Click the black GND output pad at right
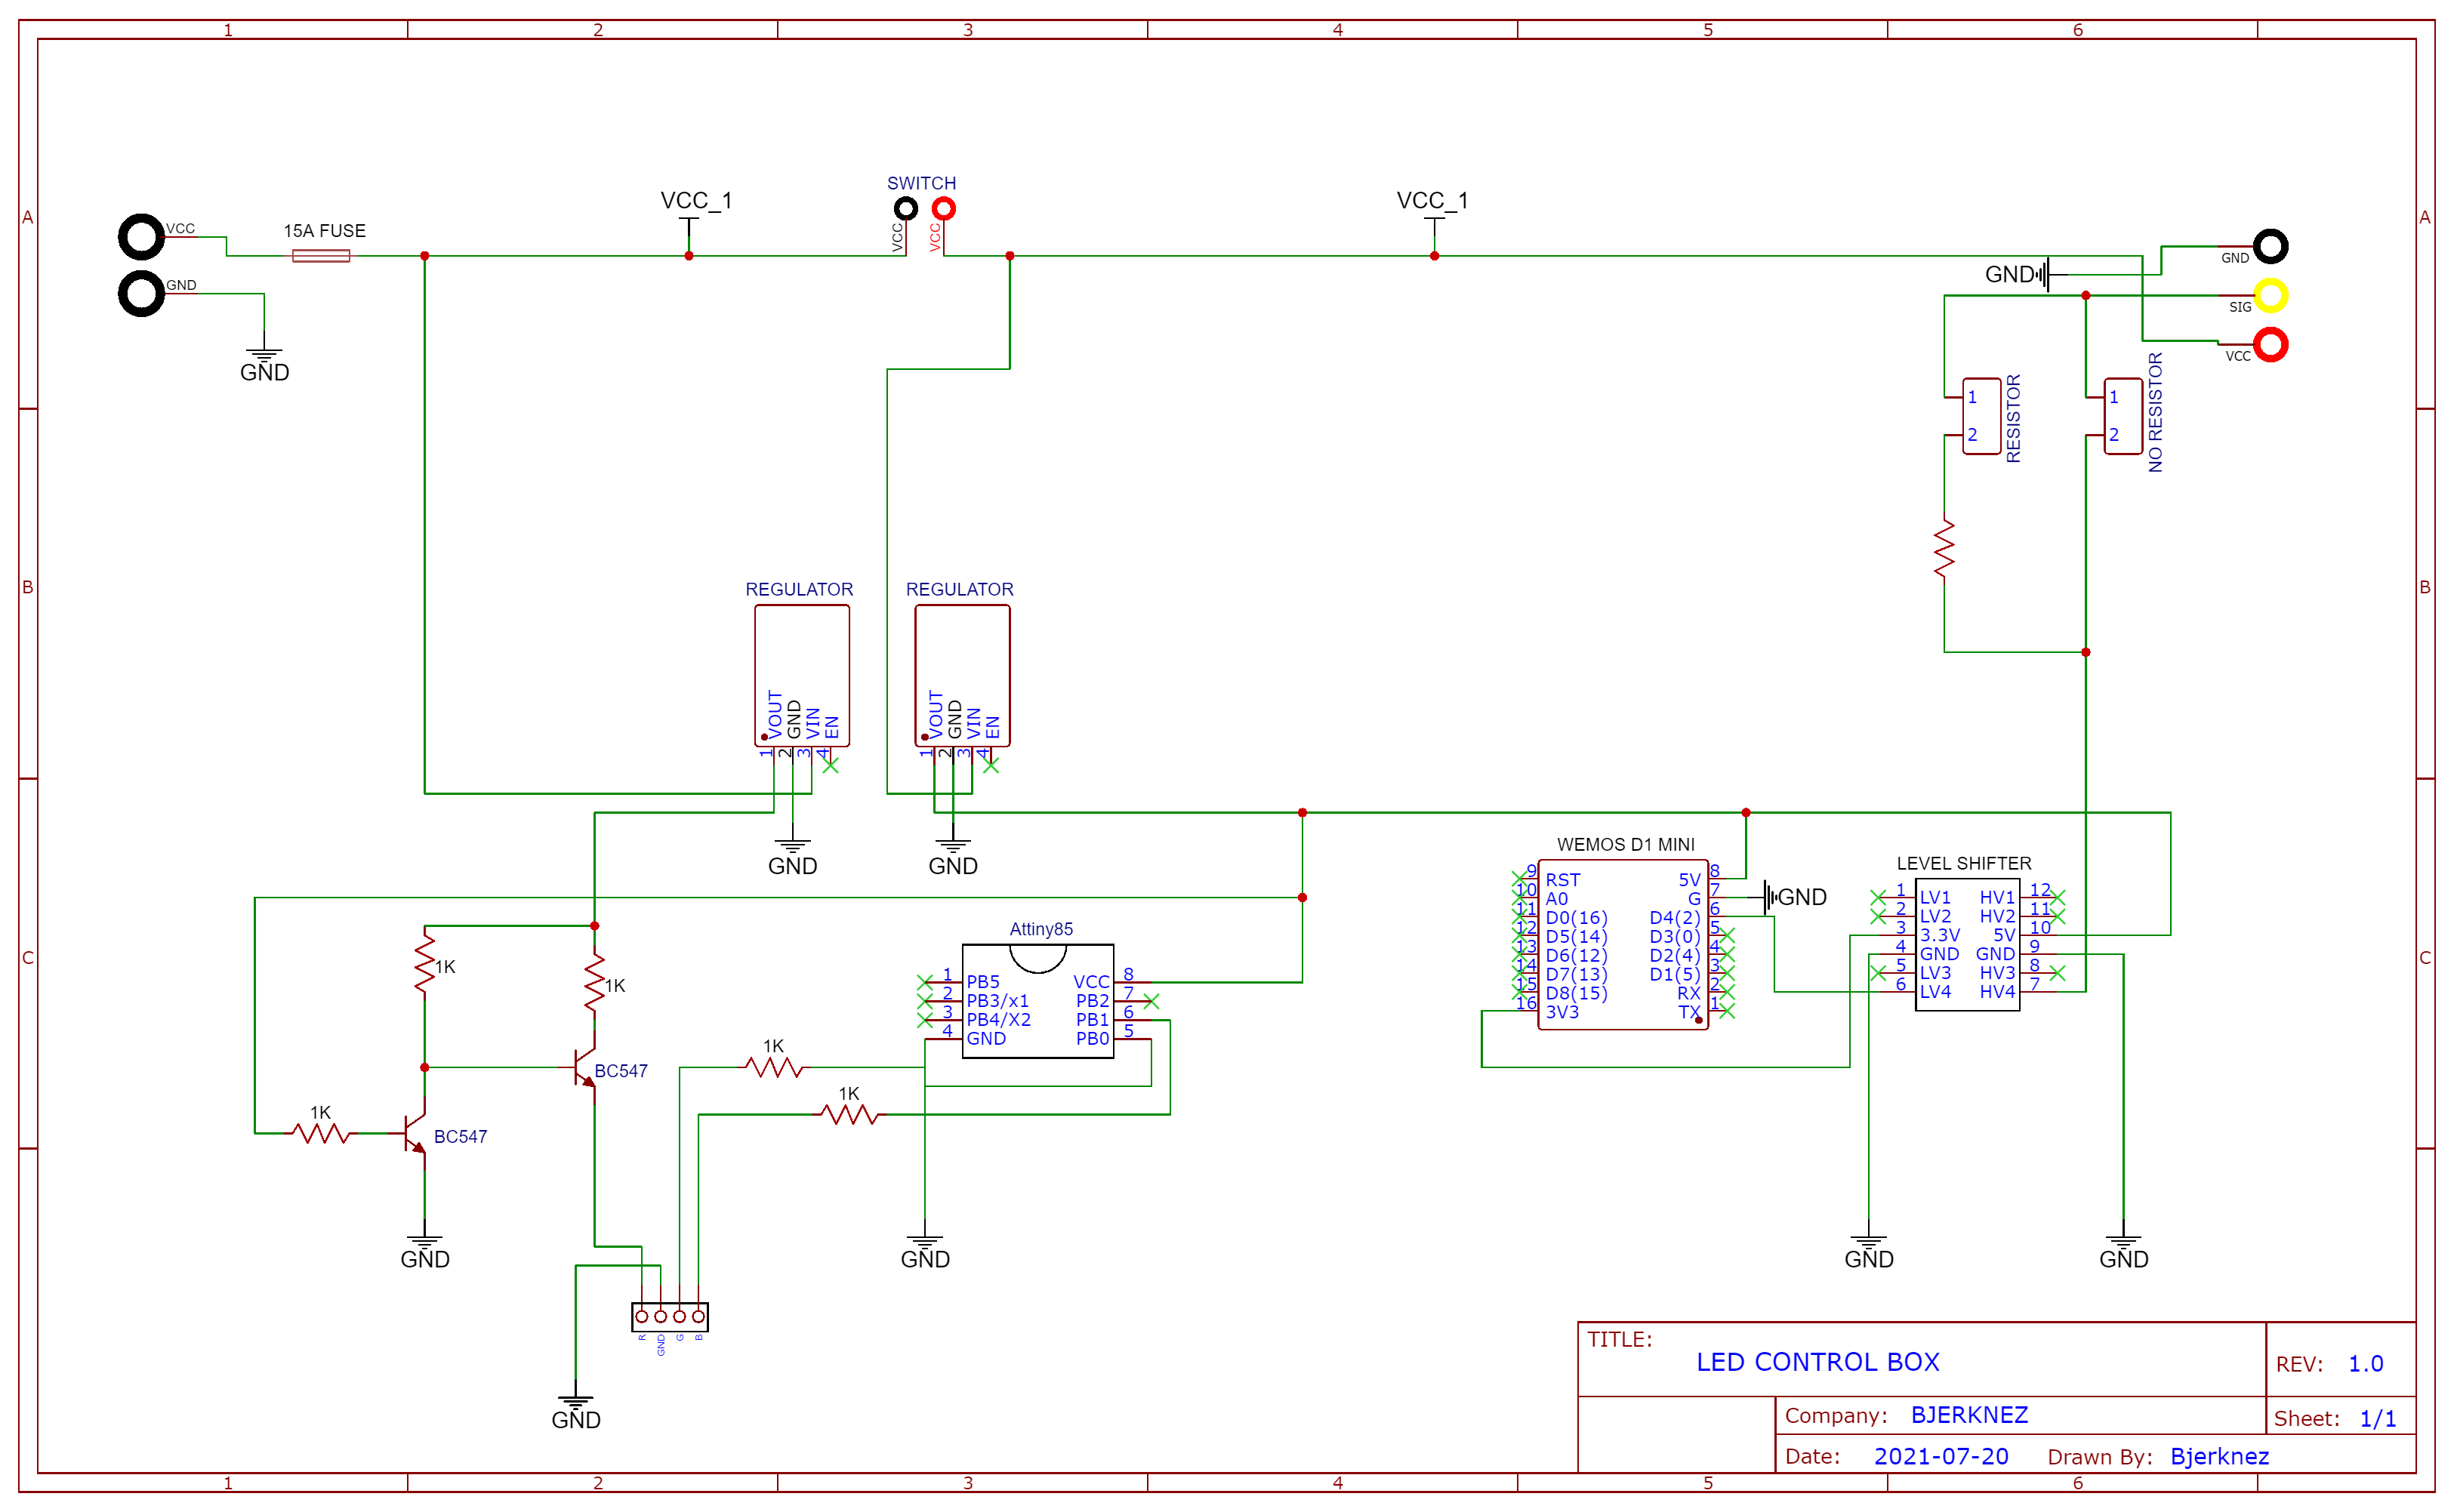This screenshot has height=1512, width=2454. point(2271,246)
